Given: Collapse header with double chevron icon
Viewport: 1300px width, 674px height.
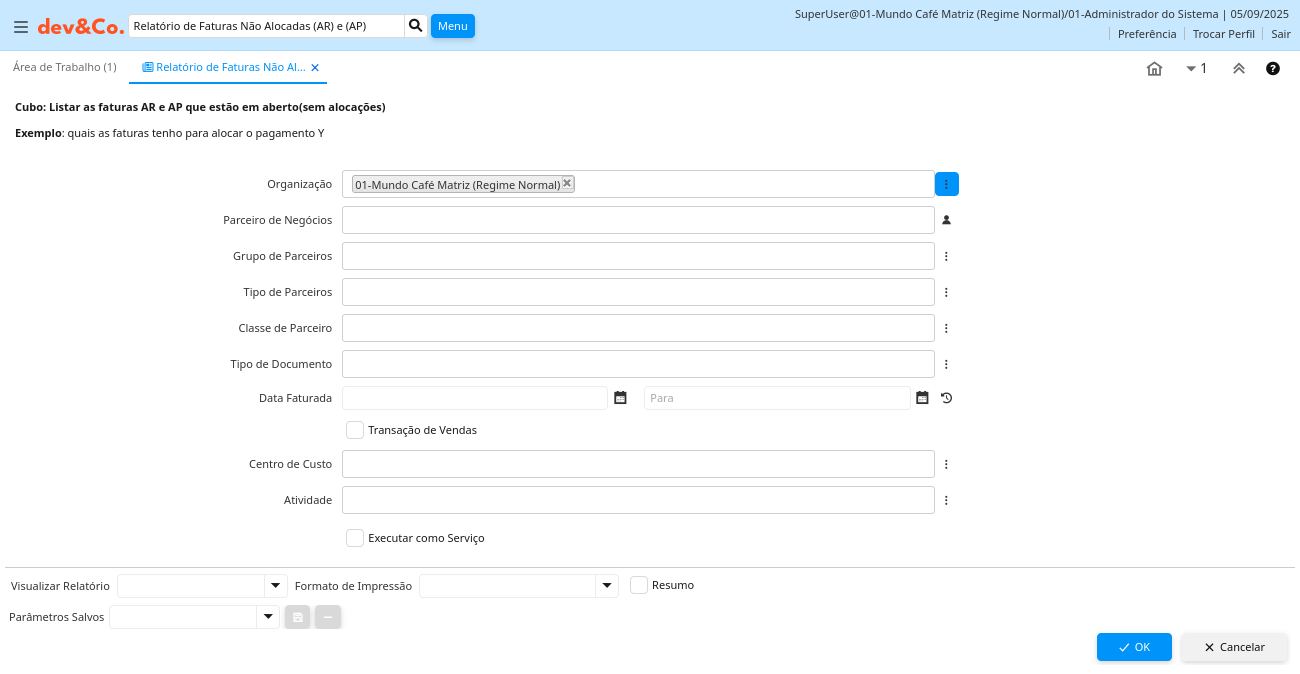Looking at the screenshot, I should click(x=1238, y=69).
